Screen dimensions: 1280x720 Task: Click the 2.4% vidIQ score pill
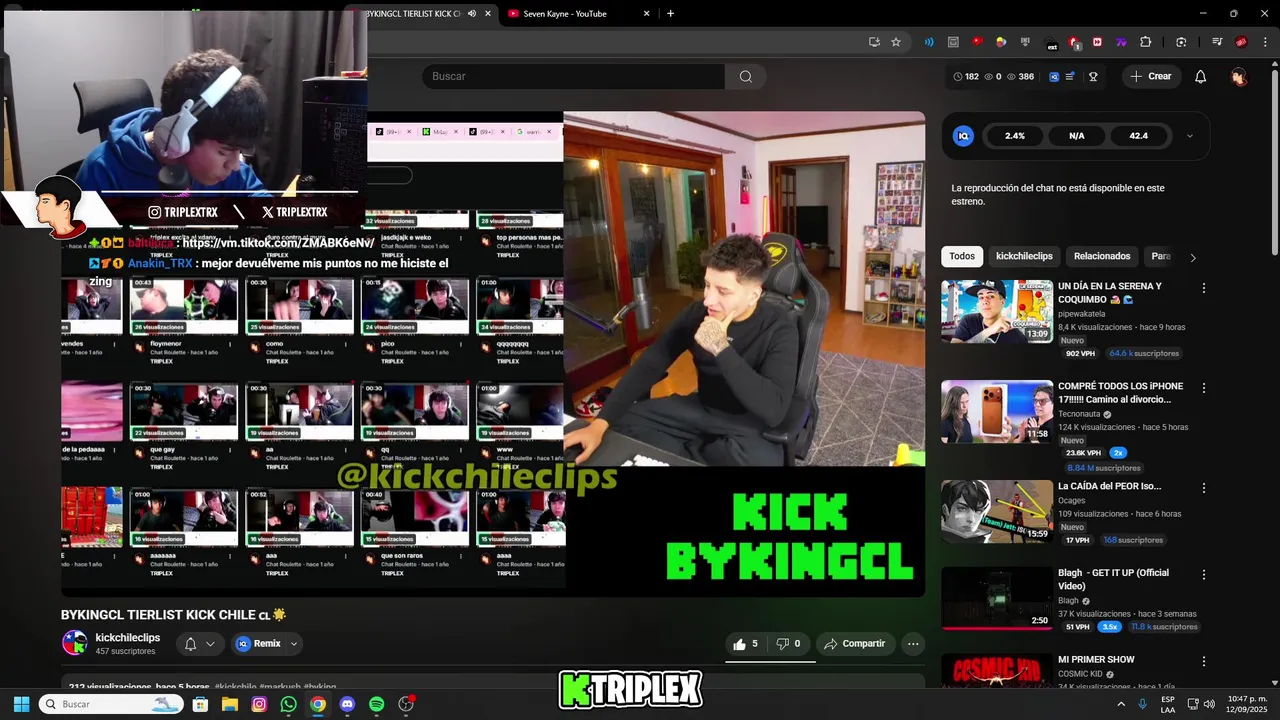coord(1015,136)
